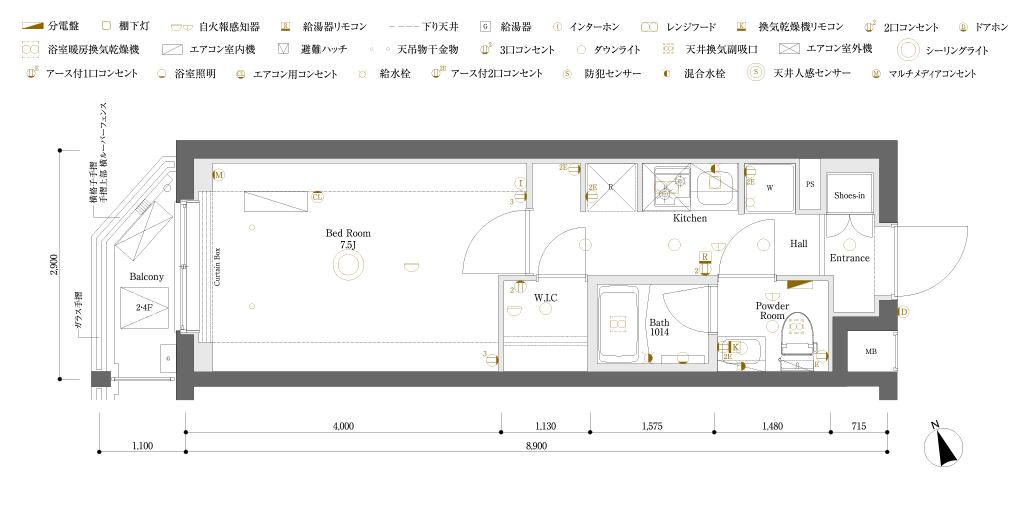Viewport: 1018px width, 513px height.
Task: Select the Balcony label
Action: pyautogui.click(x=146, y=276)
